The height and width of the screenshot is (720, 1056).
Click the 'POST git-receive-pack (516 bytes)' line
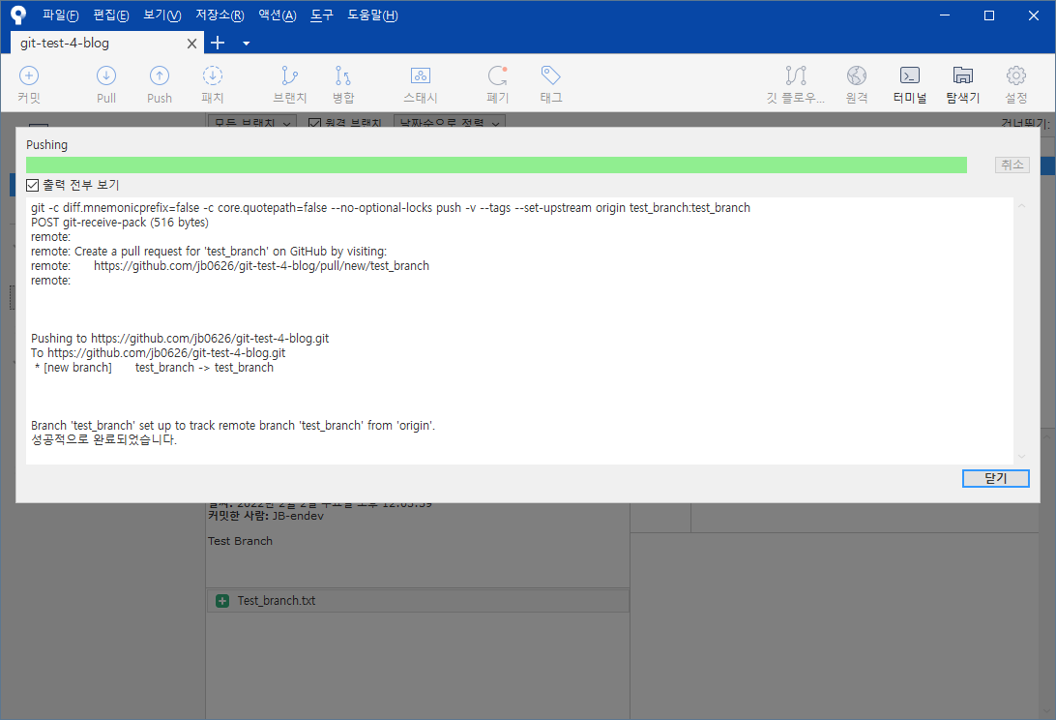[120, 222]
